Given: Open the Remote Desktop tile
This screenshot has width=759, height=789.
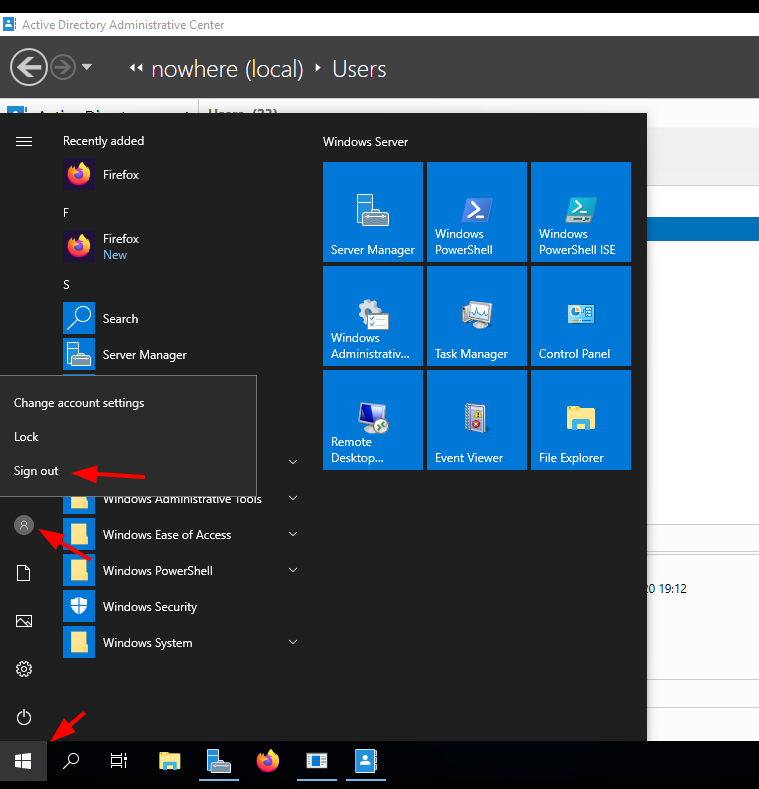Looking at the screenshot, I should point(372,420).
